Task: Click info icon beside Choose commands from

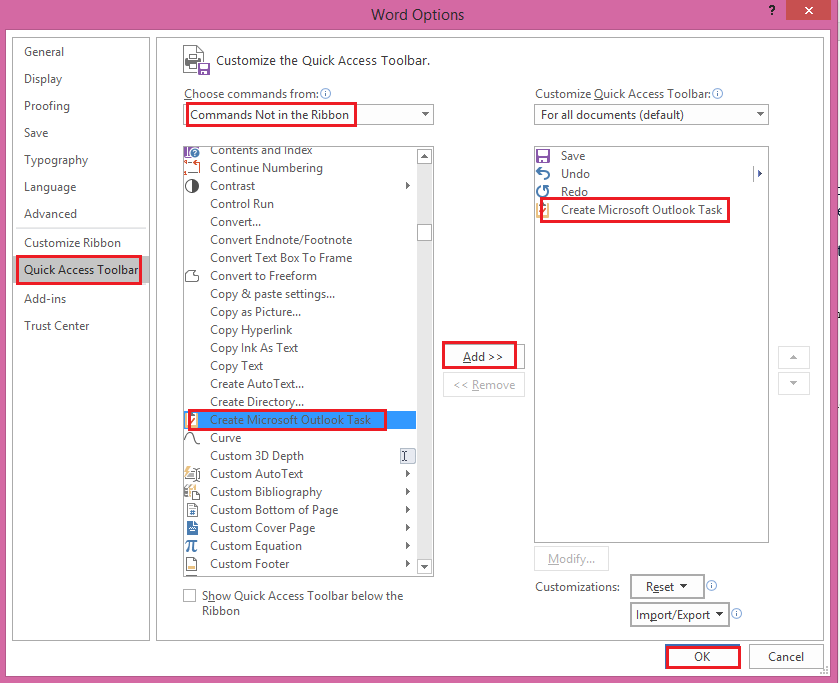Action: tap(326, 94)
